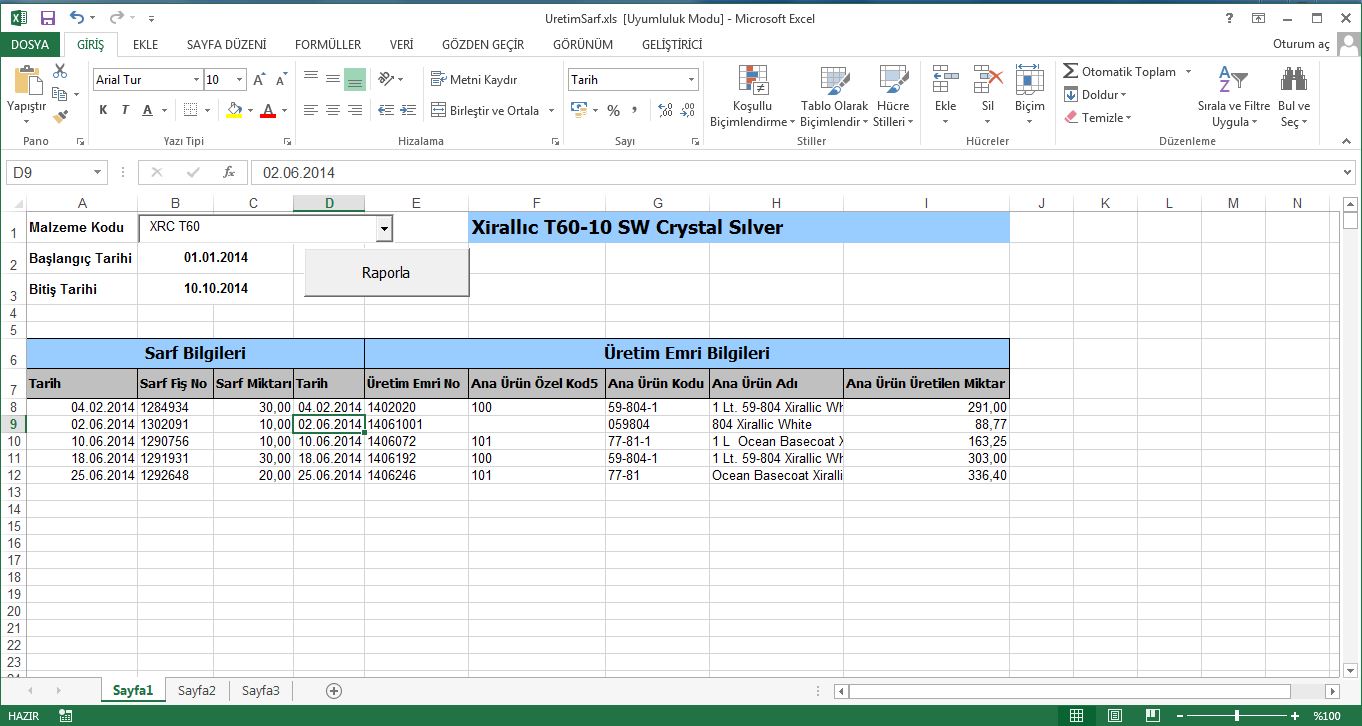1362x726 pixels.
Task: Click the Save icon in quick access toolbar
Action: (47, 18)
